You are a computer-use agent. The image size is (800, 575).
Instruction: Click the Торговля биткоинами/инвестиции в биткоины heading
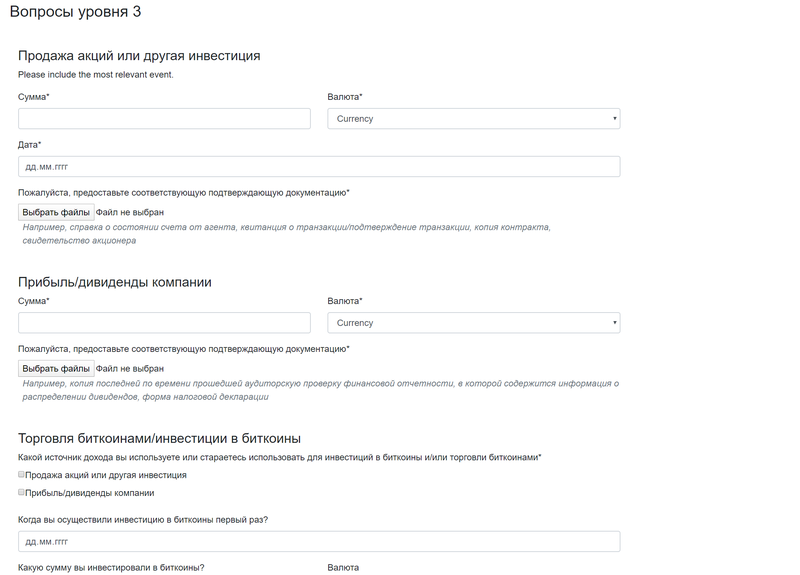pos(159,438)
